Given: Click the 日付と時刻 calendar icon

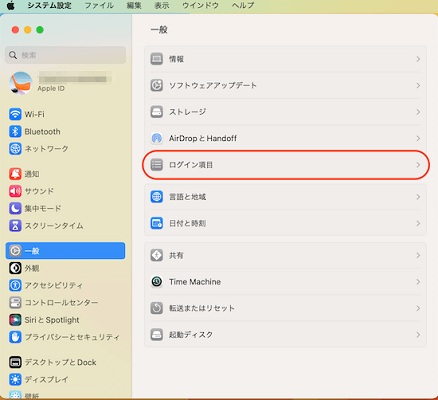Looking at the screenshot, I should point(157,223).
